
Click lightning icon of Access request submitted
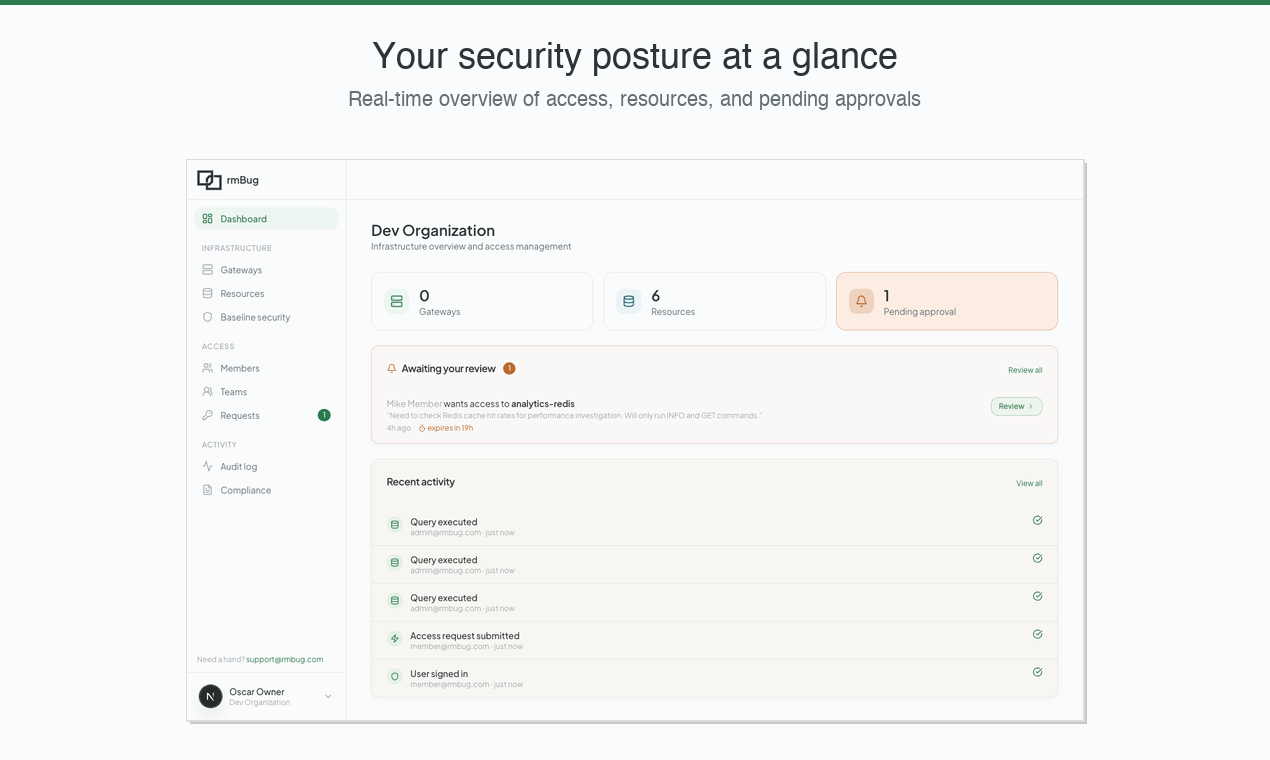coord(394,638)
